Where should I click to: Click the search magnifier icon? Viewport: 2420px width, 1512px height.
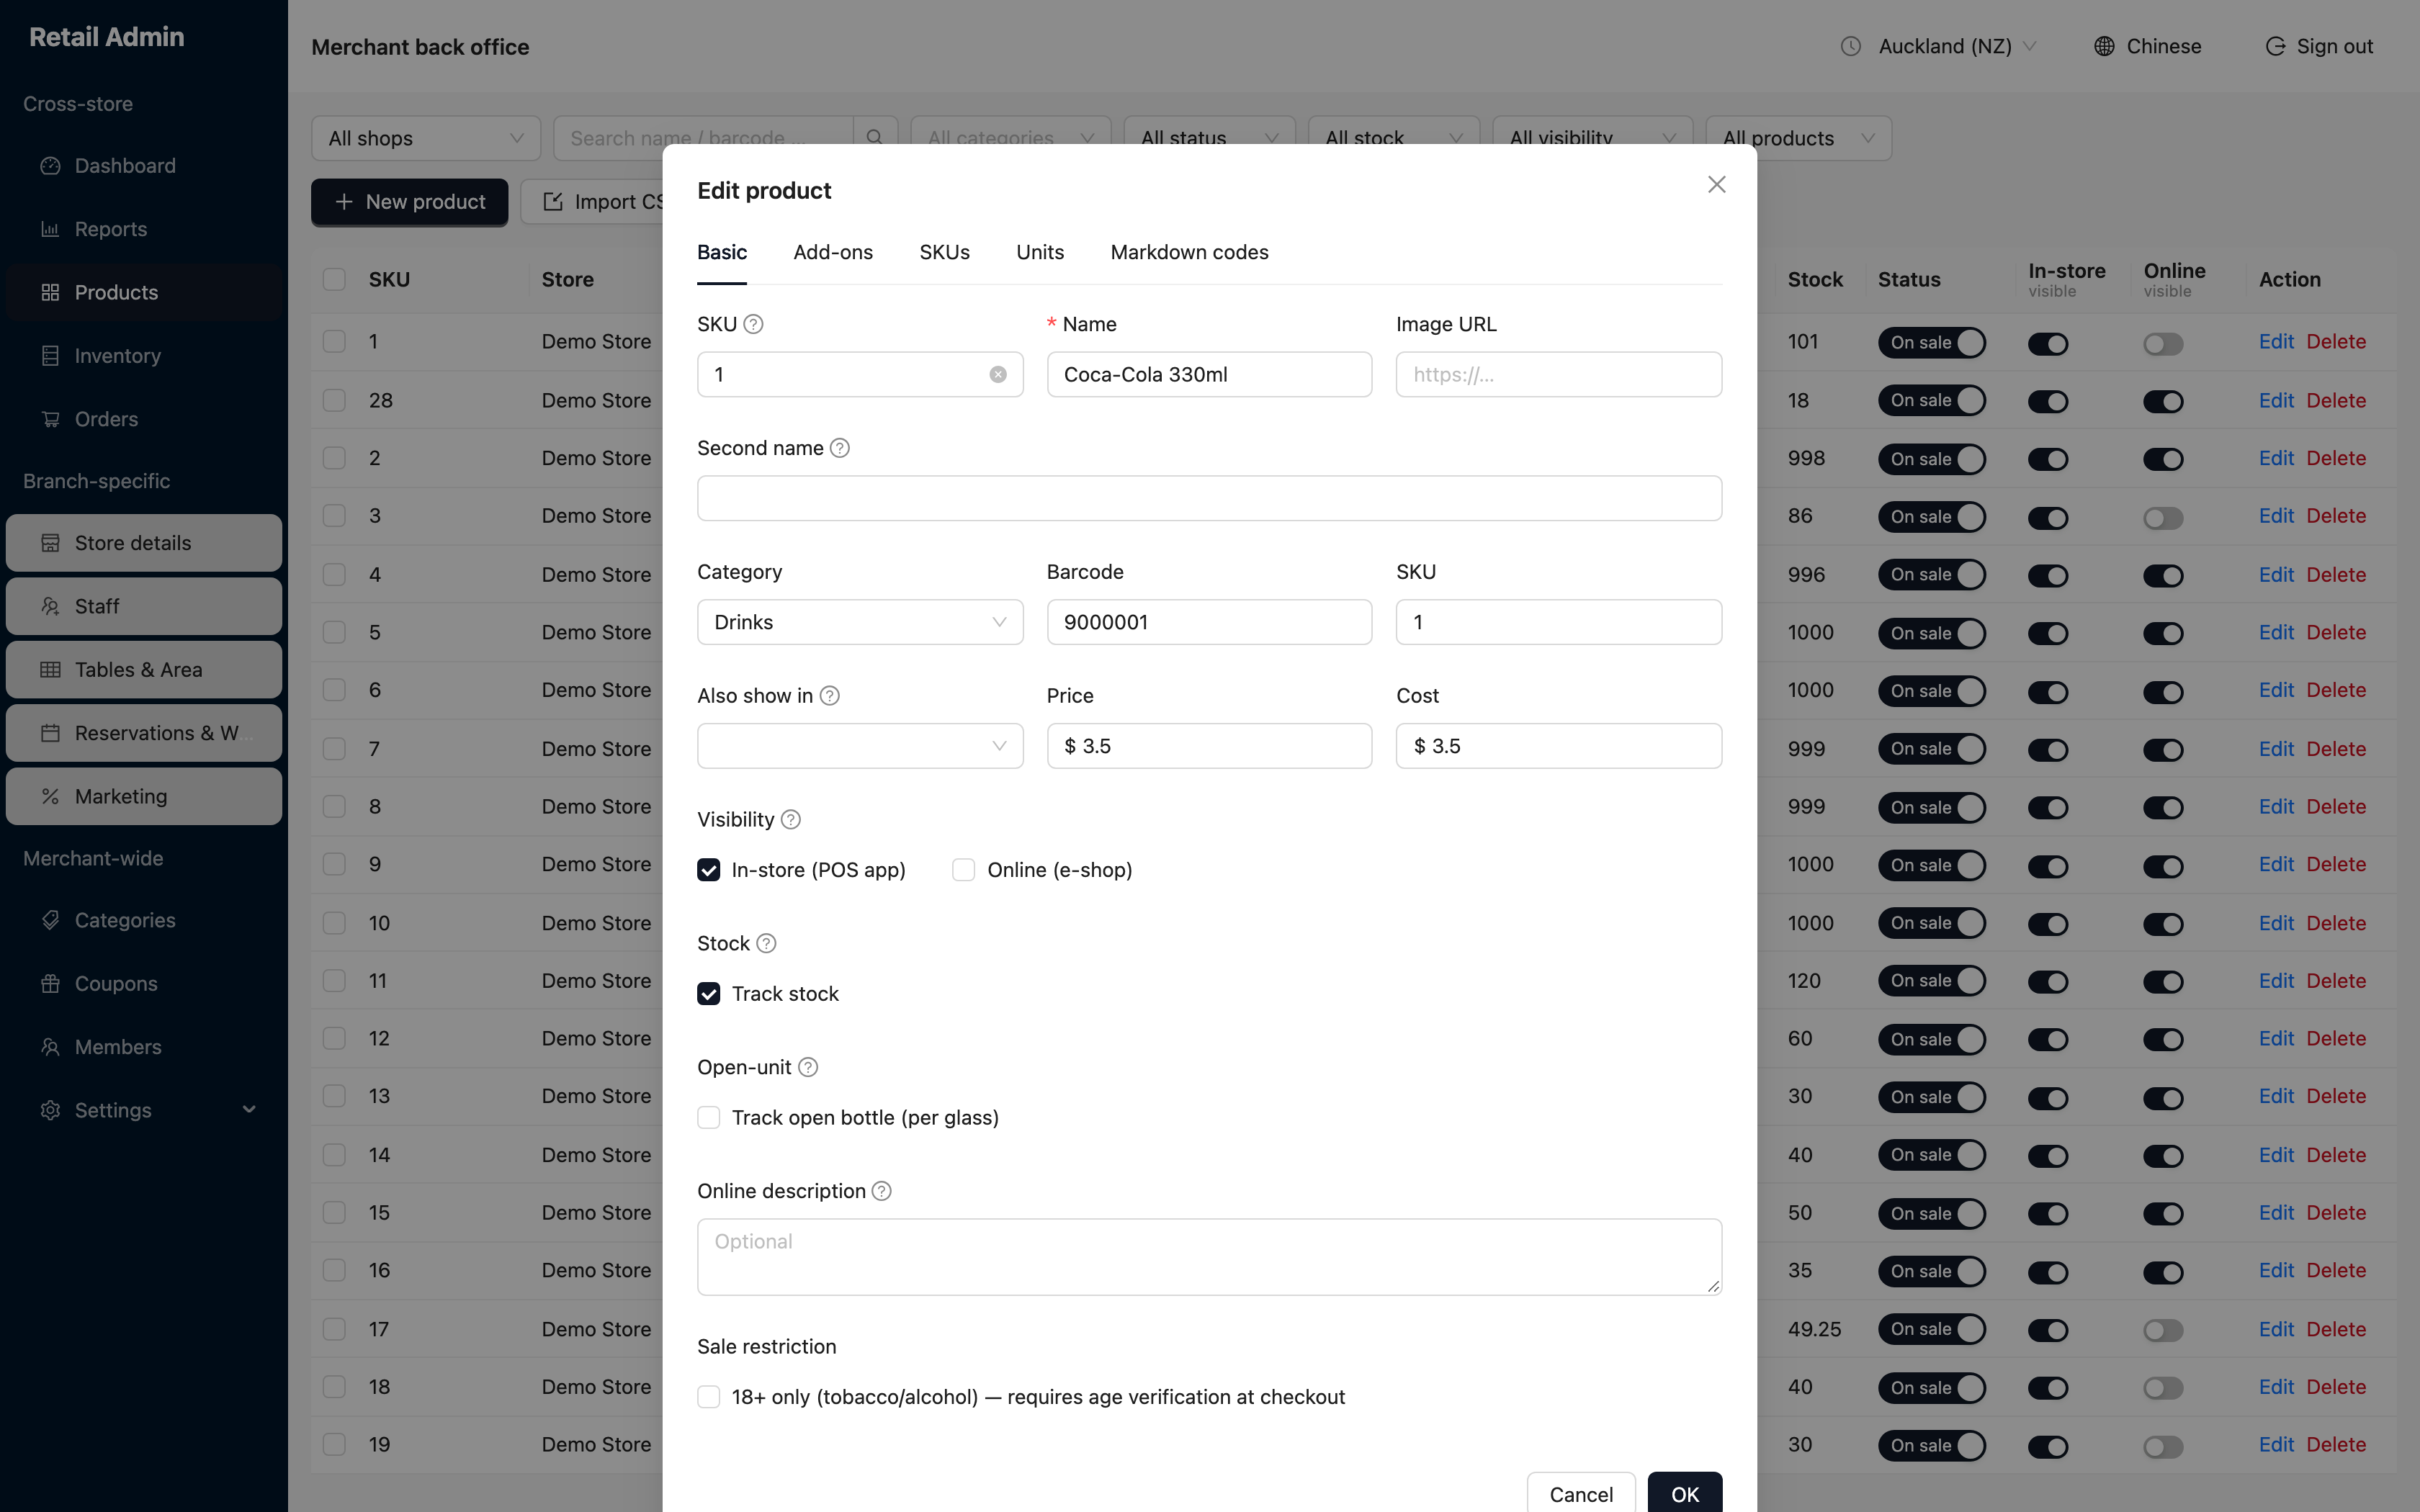point(875,138)
